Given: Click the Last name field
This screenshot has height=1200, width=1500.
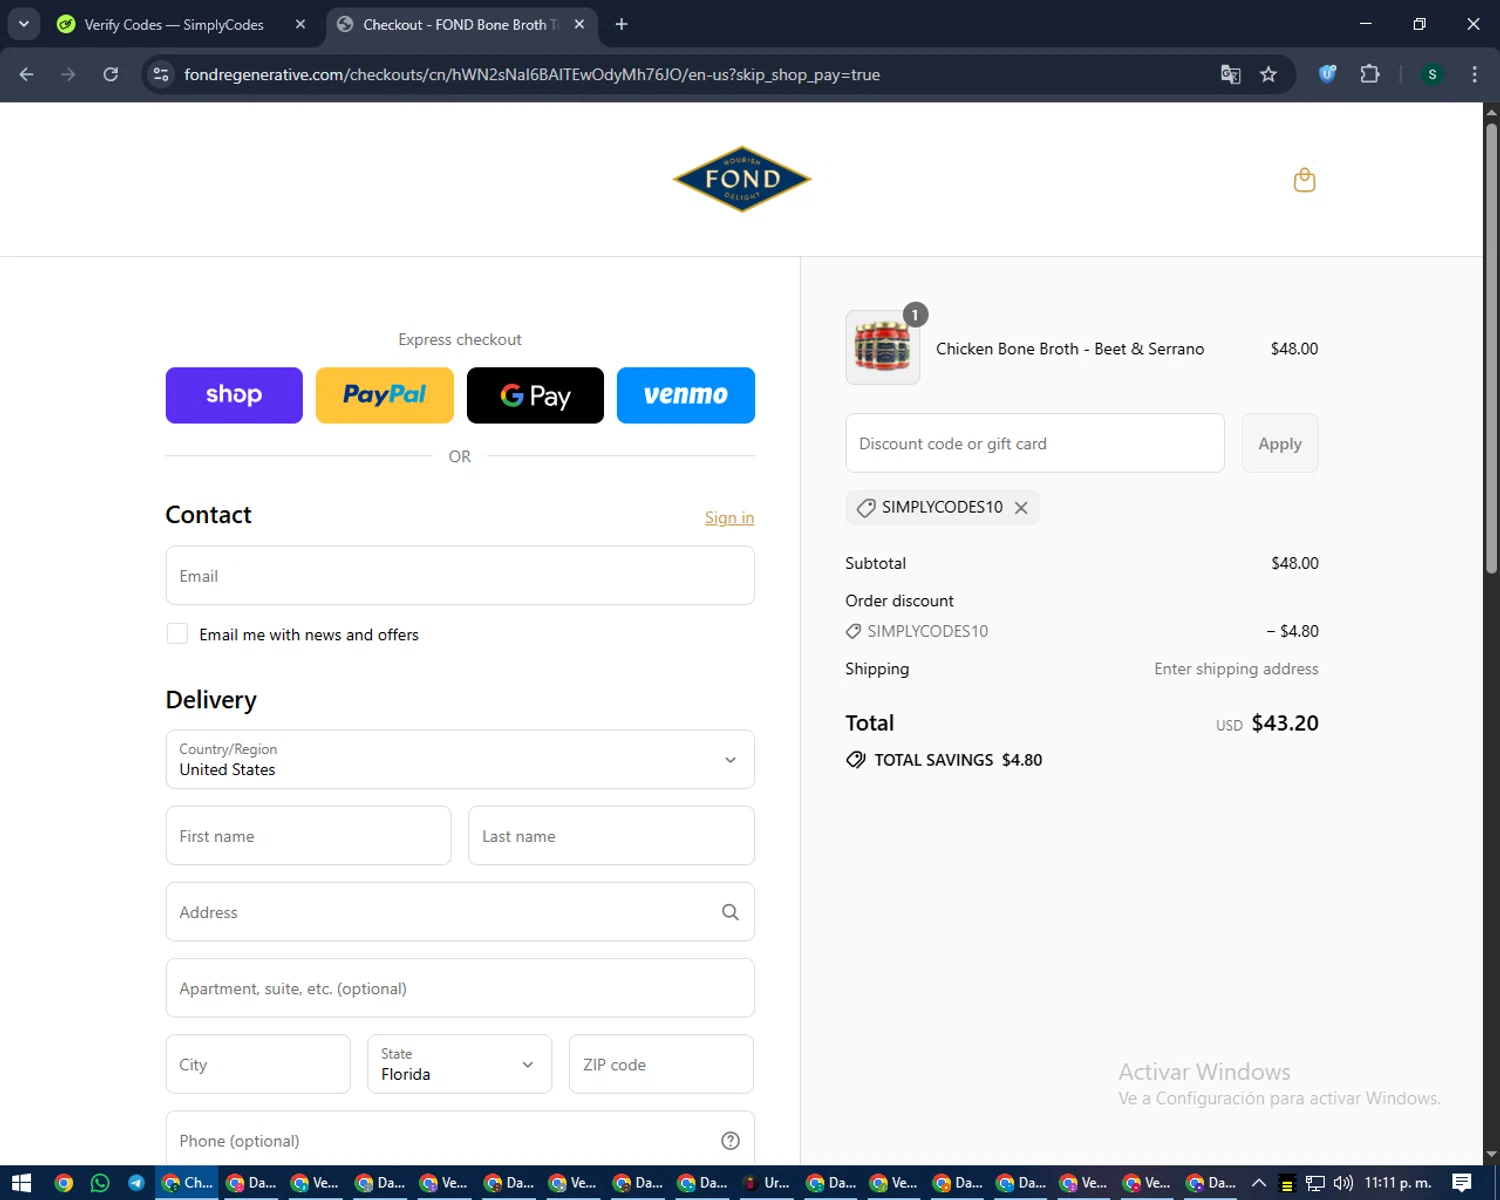Looking at the screenshot, I should coord(611,836).
